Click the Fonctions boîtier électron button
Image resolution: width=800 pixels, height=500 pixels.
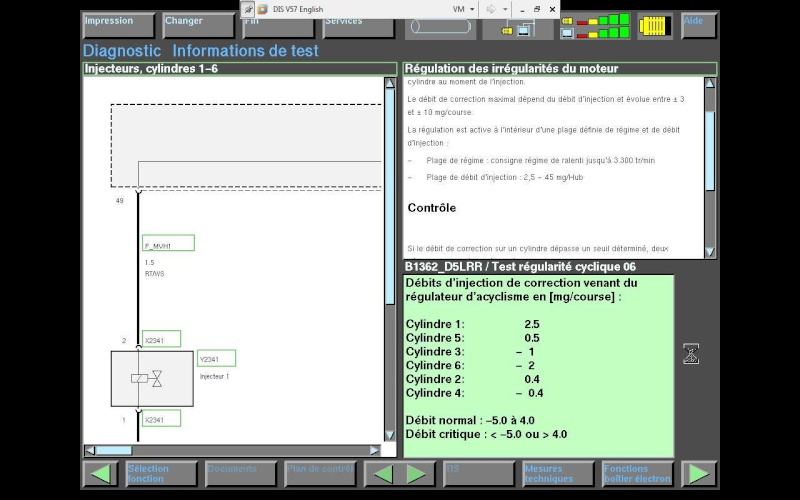pyautogui.click(x=638, y=474)
